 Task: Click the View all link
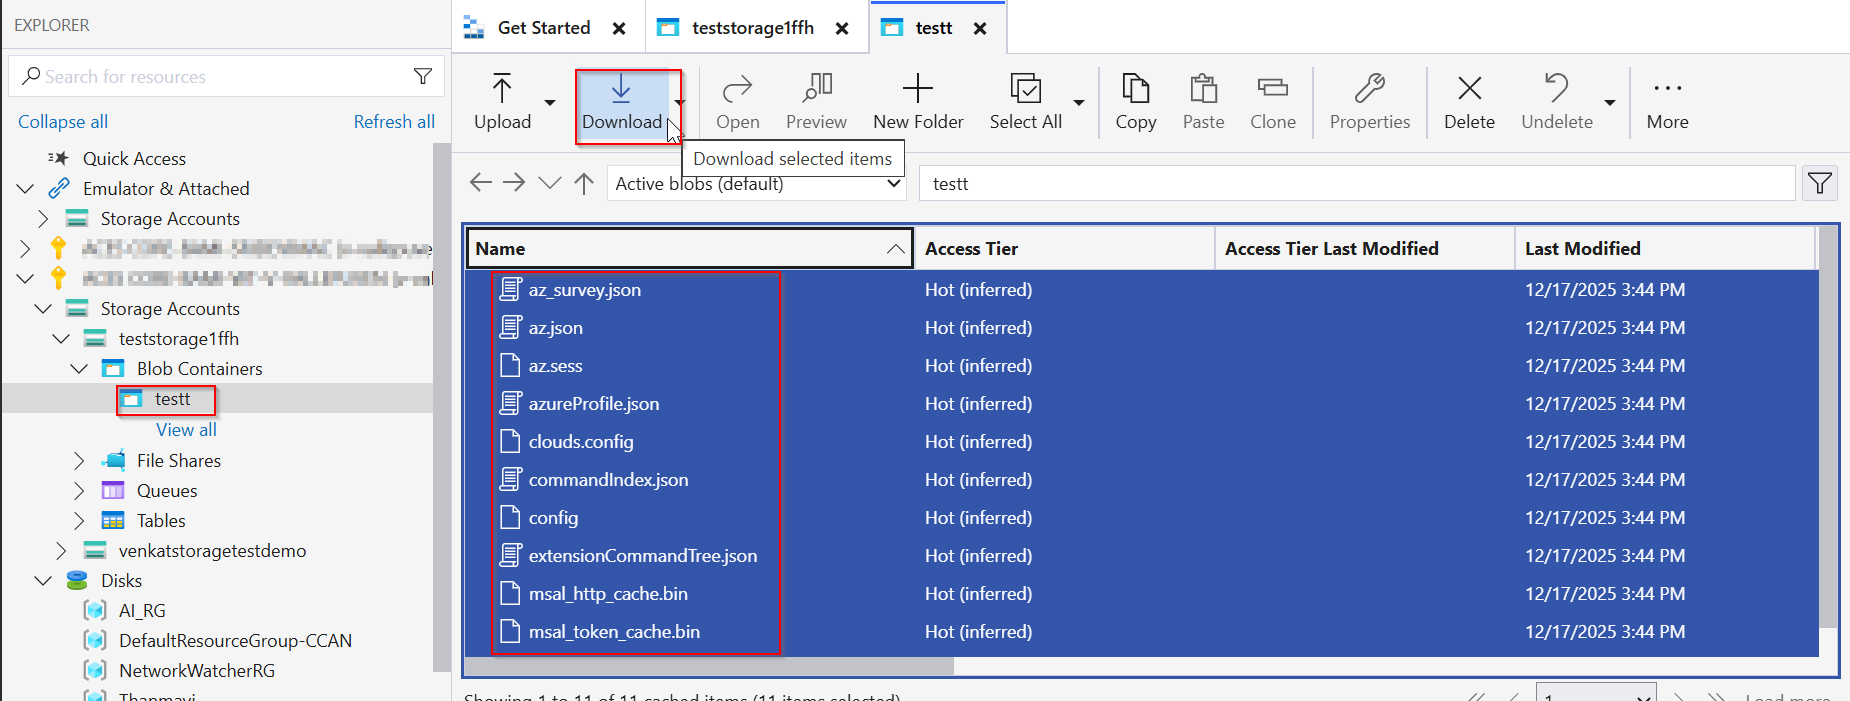[x=186, y=429]
